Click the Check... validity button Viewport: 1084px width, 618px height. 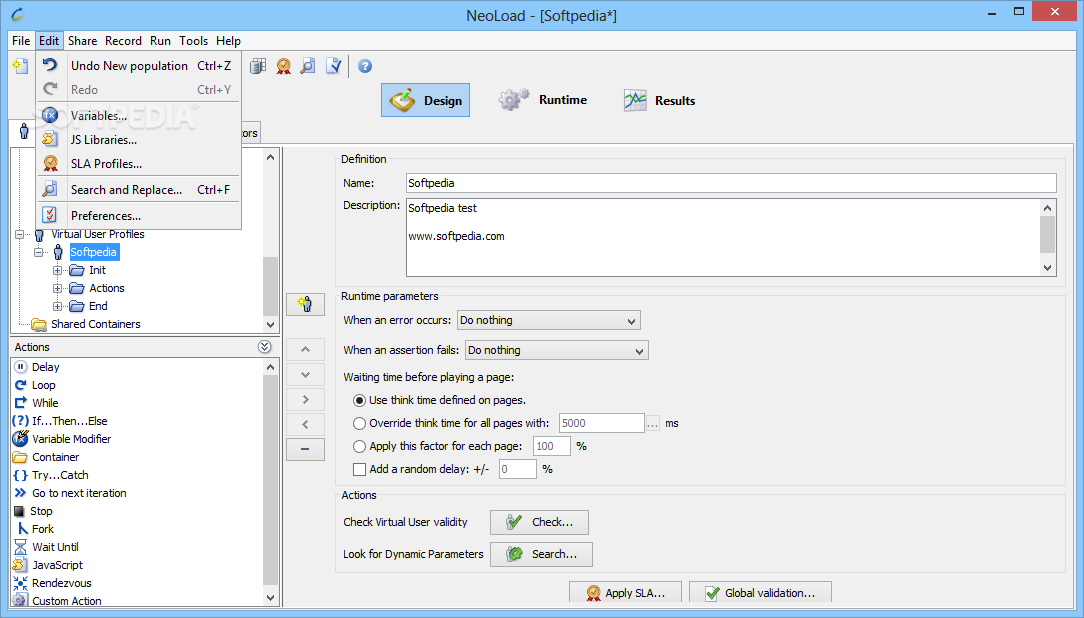tap(539, 523)
